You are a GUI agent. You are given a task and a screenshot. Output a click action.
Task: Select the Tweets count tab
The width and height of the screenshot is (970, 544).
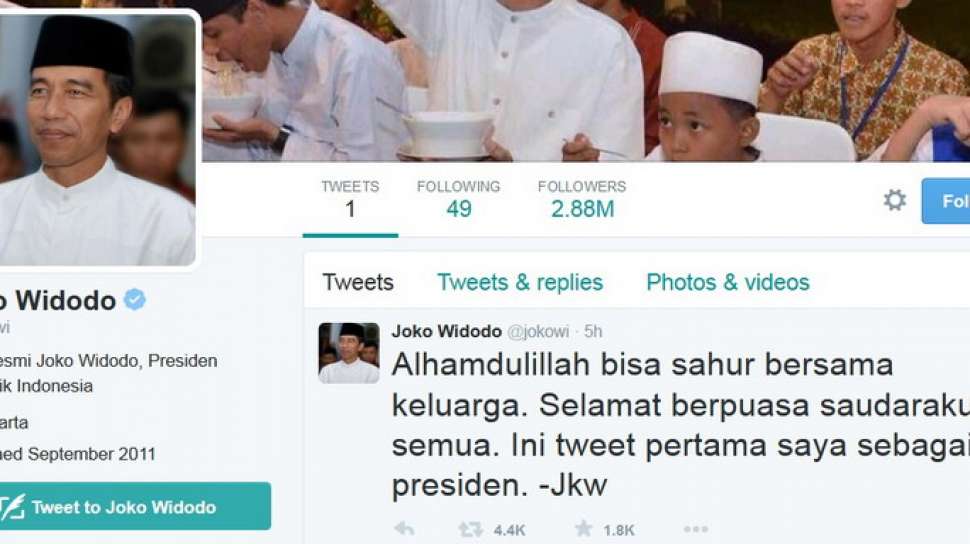click(350, 200)
